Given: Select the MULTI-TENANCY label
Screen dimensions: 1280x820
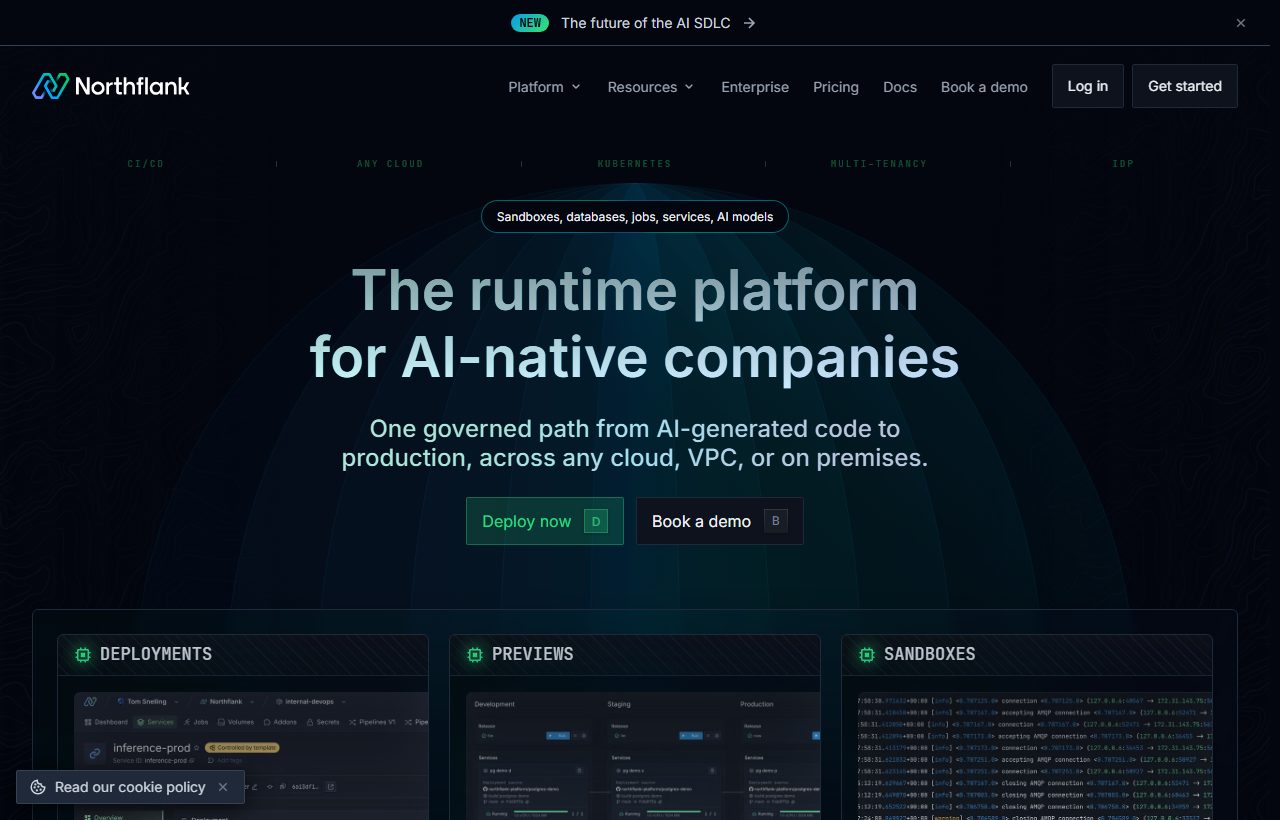Looking at the screenshot, I should point(879,163).
